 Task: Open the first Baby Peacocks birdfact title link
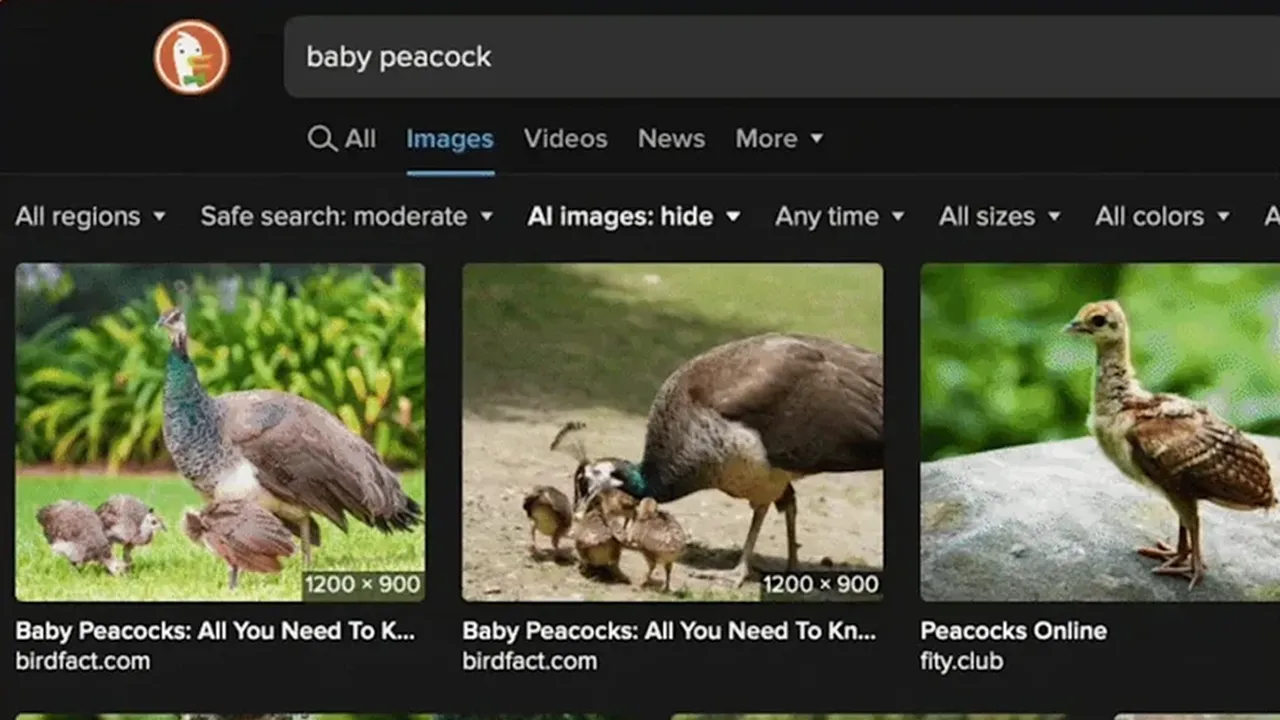215,631
